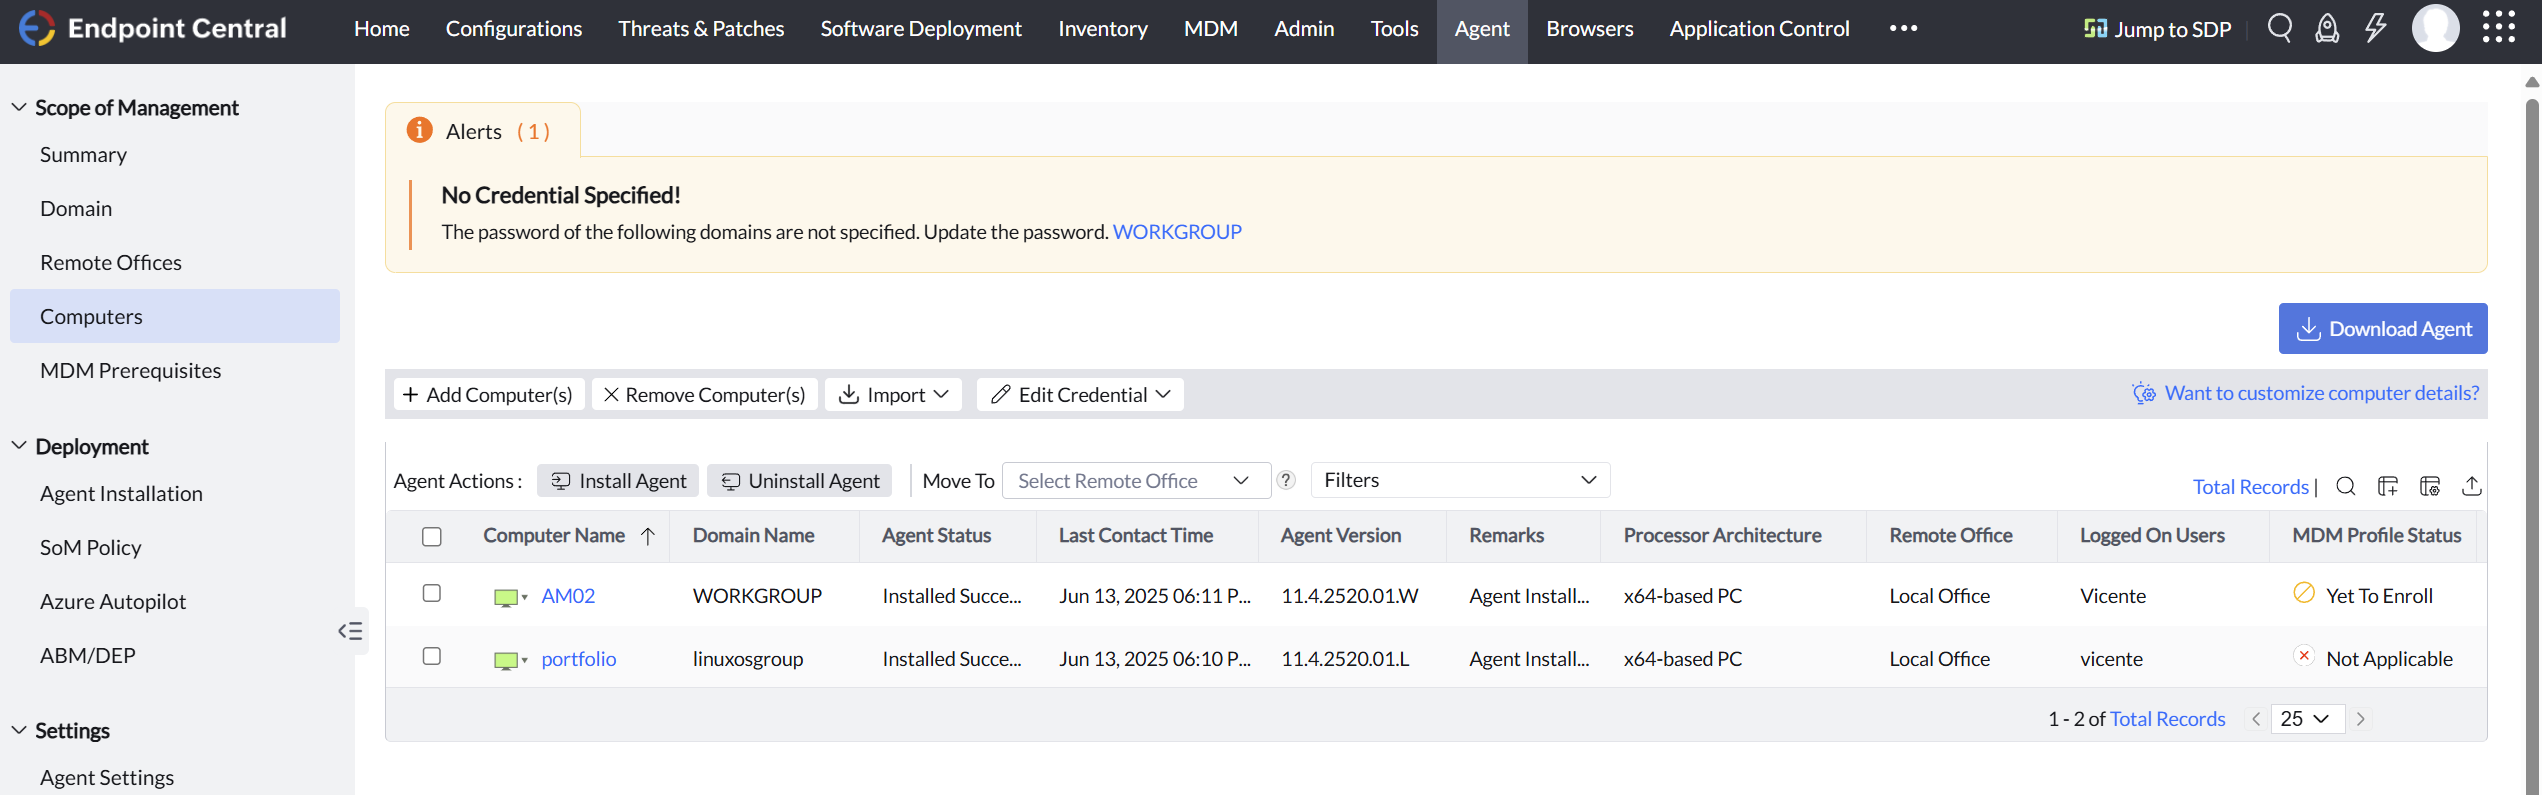Viewport: 2542px width, 795px height.
Task: Open the WORKGROUP domain link in alert
Action: tap(1177, 232)
